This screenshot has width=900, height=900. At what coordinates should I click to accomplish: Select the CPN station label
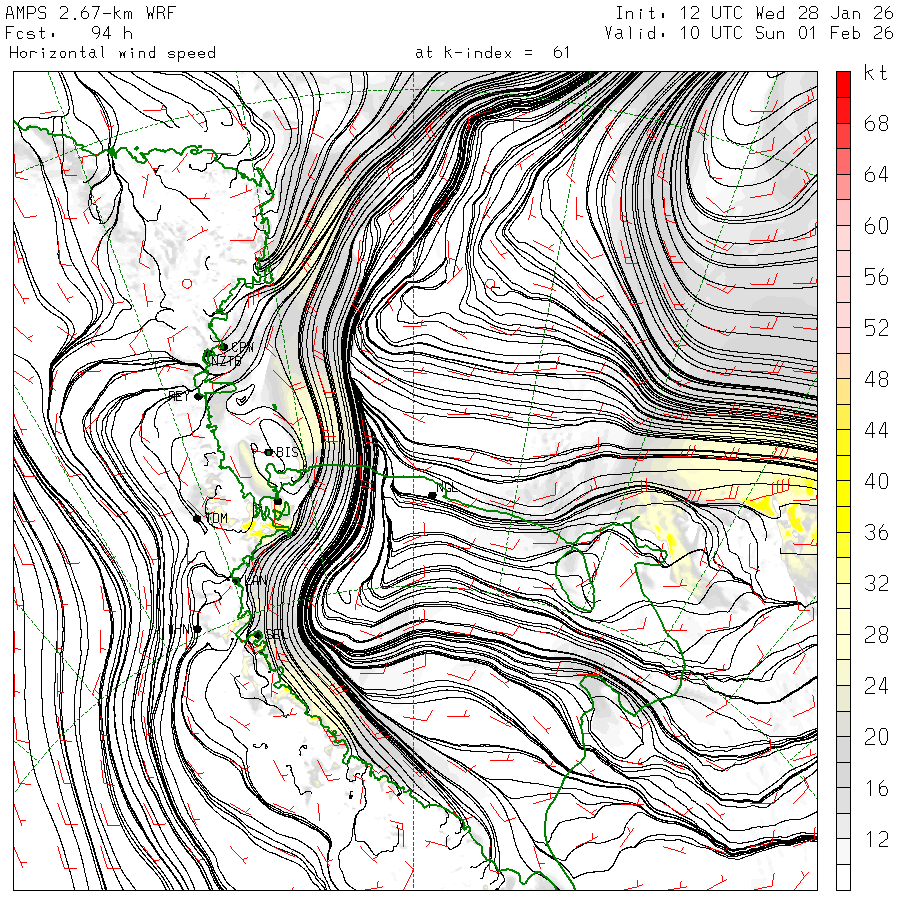[242, 347]
